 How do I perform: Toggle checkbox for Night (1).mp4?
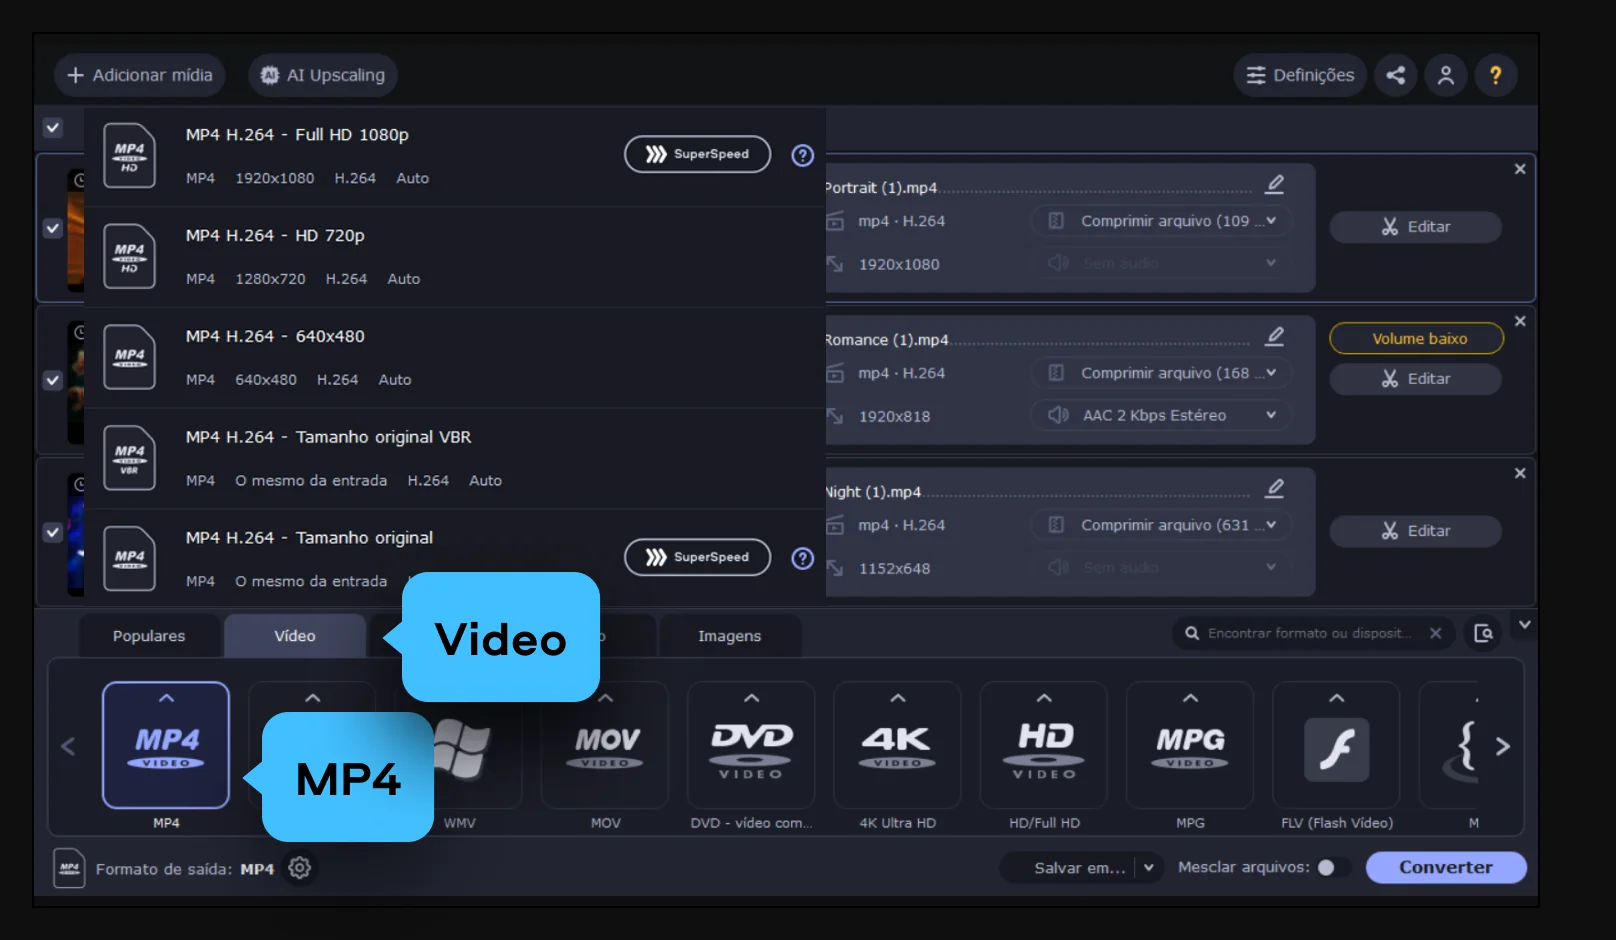[x=53, y=532]
